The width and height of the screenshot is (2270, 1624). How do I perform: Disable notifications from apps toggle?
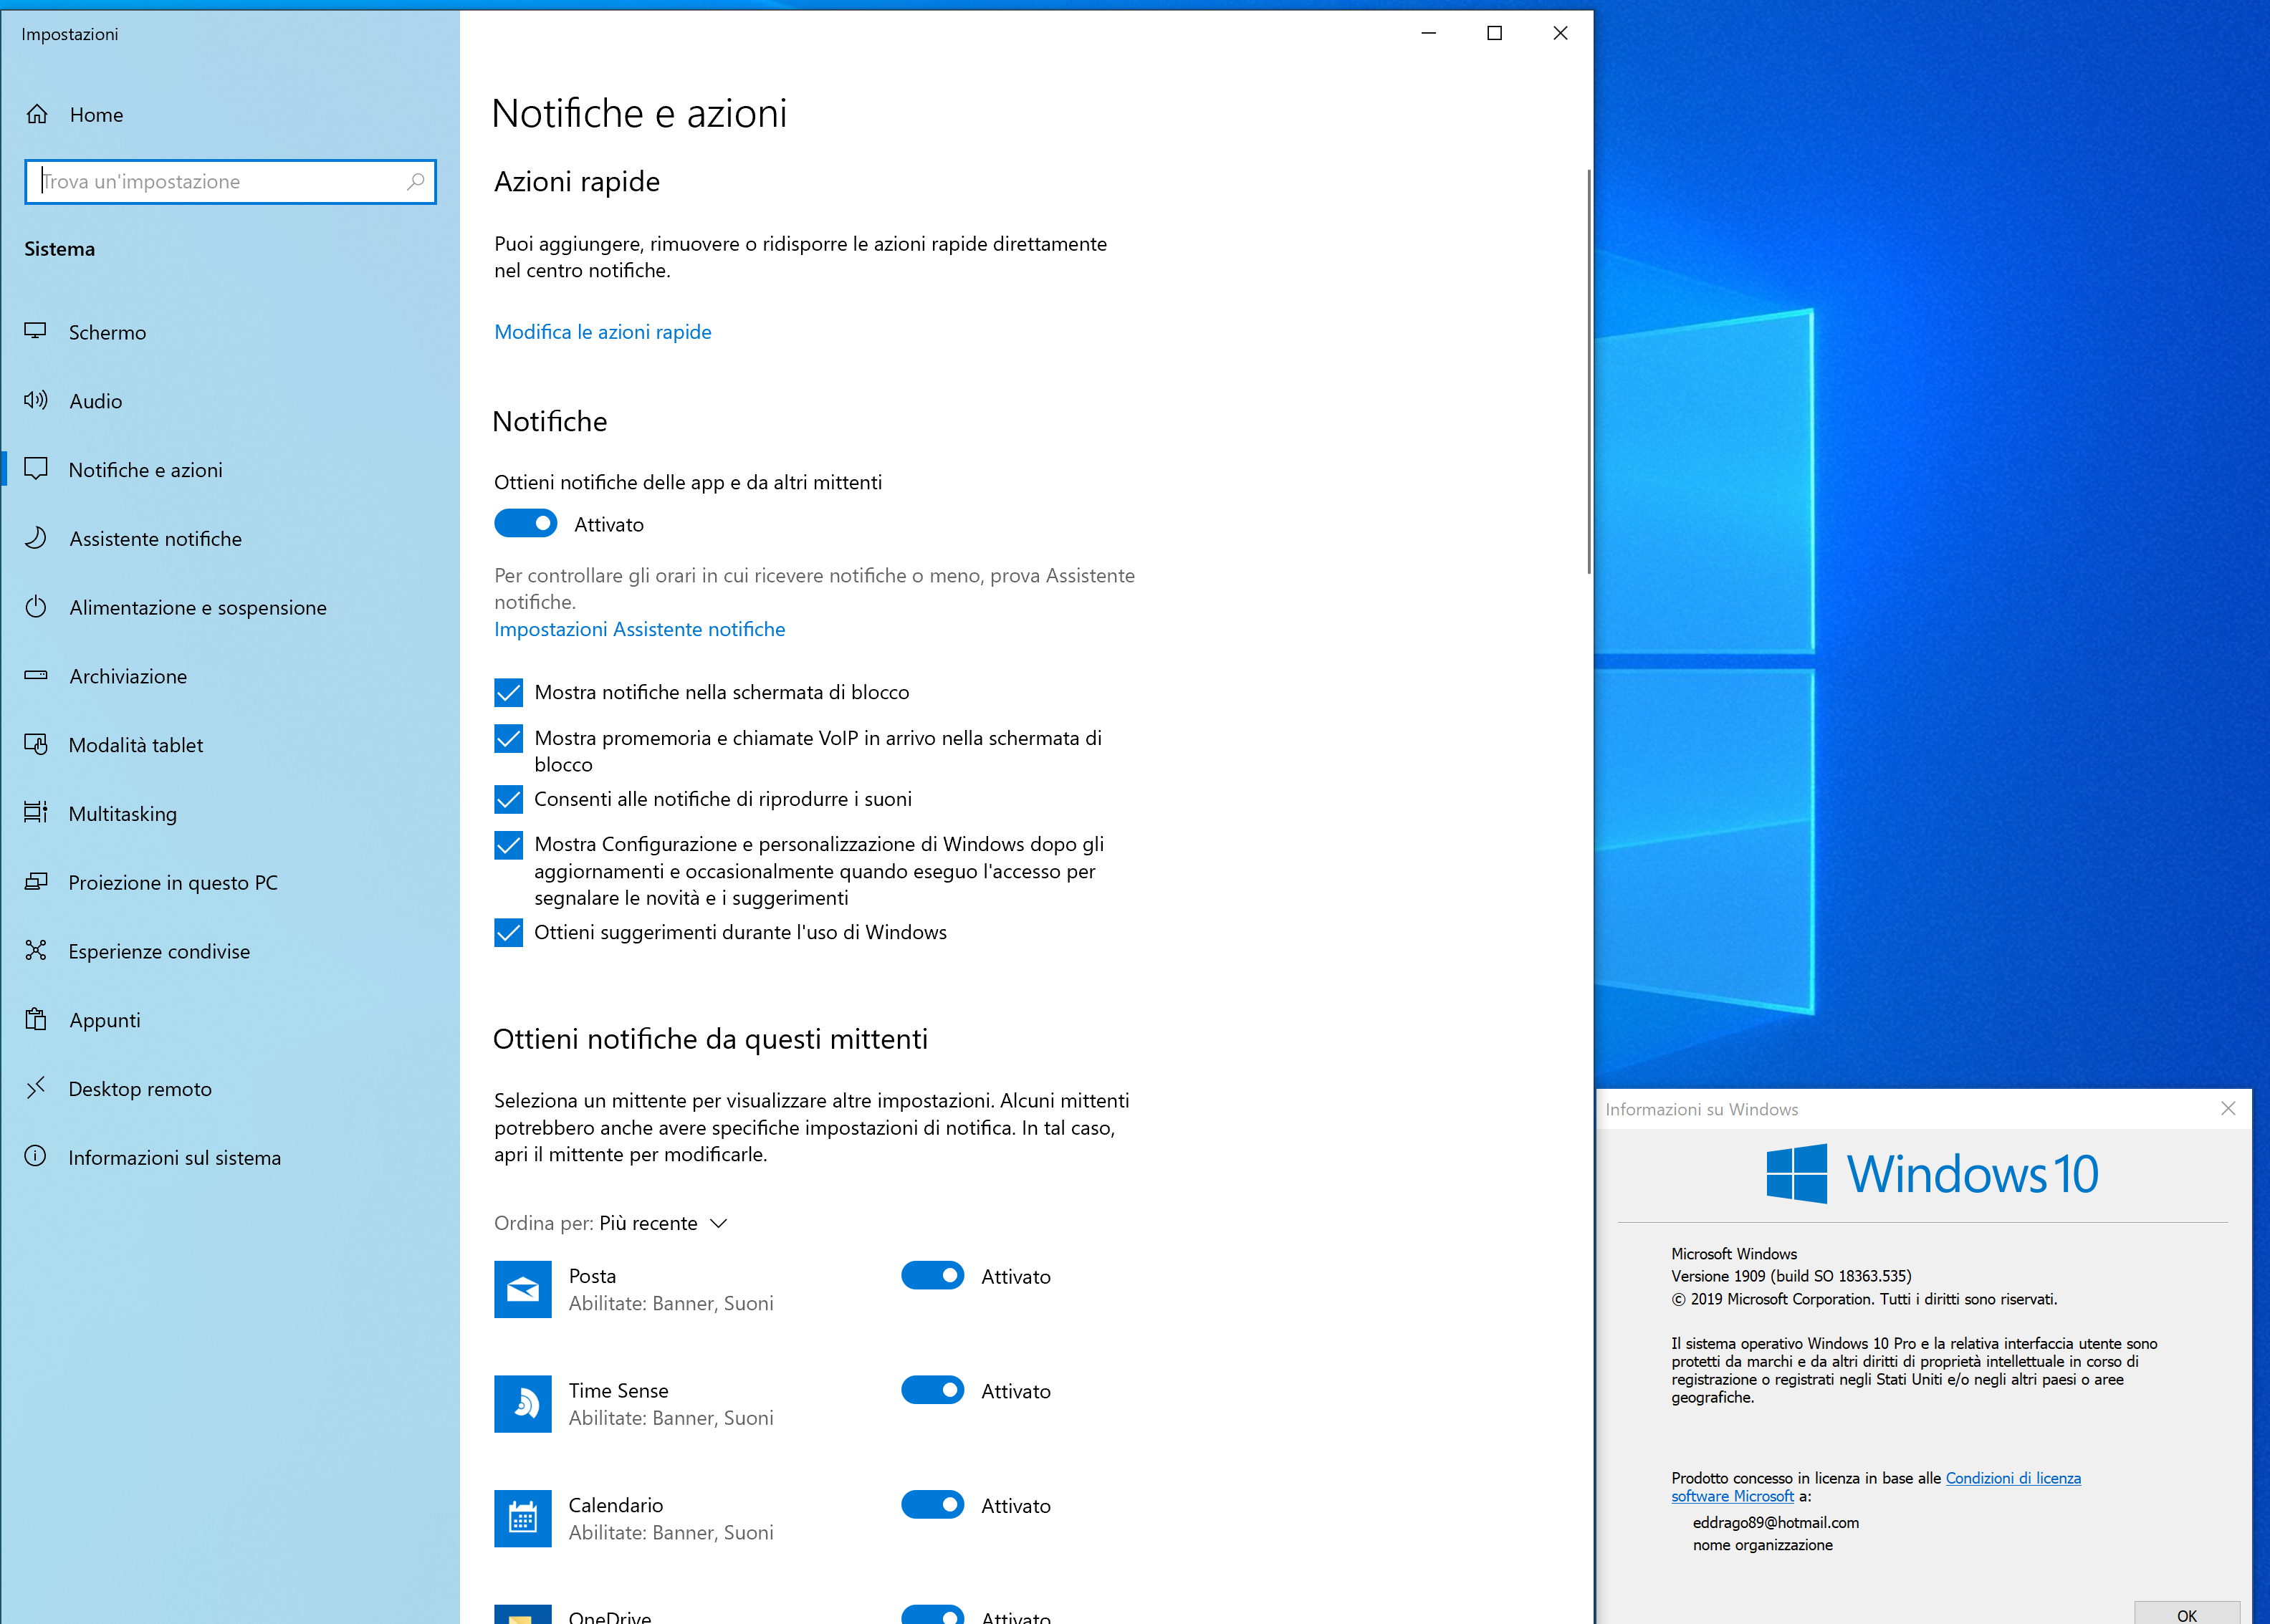pos(526,523)
